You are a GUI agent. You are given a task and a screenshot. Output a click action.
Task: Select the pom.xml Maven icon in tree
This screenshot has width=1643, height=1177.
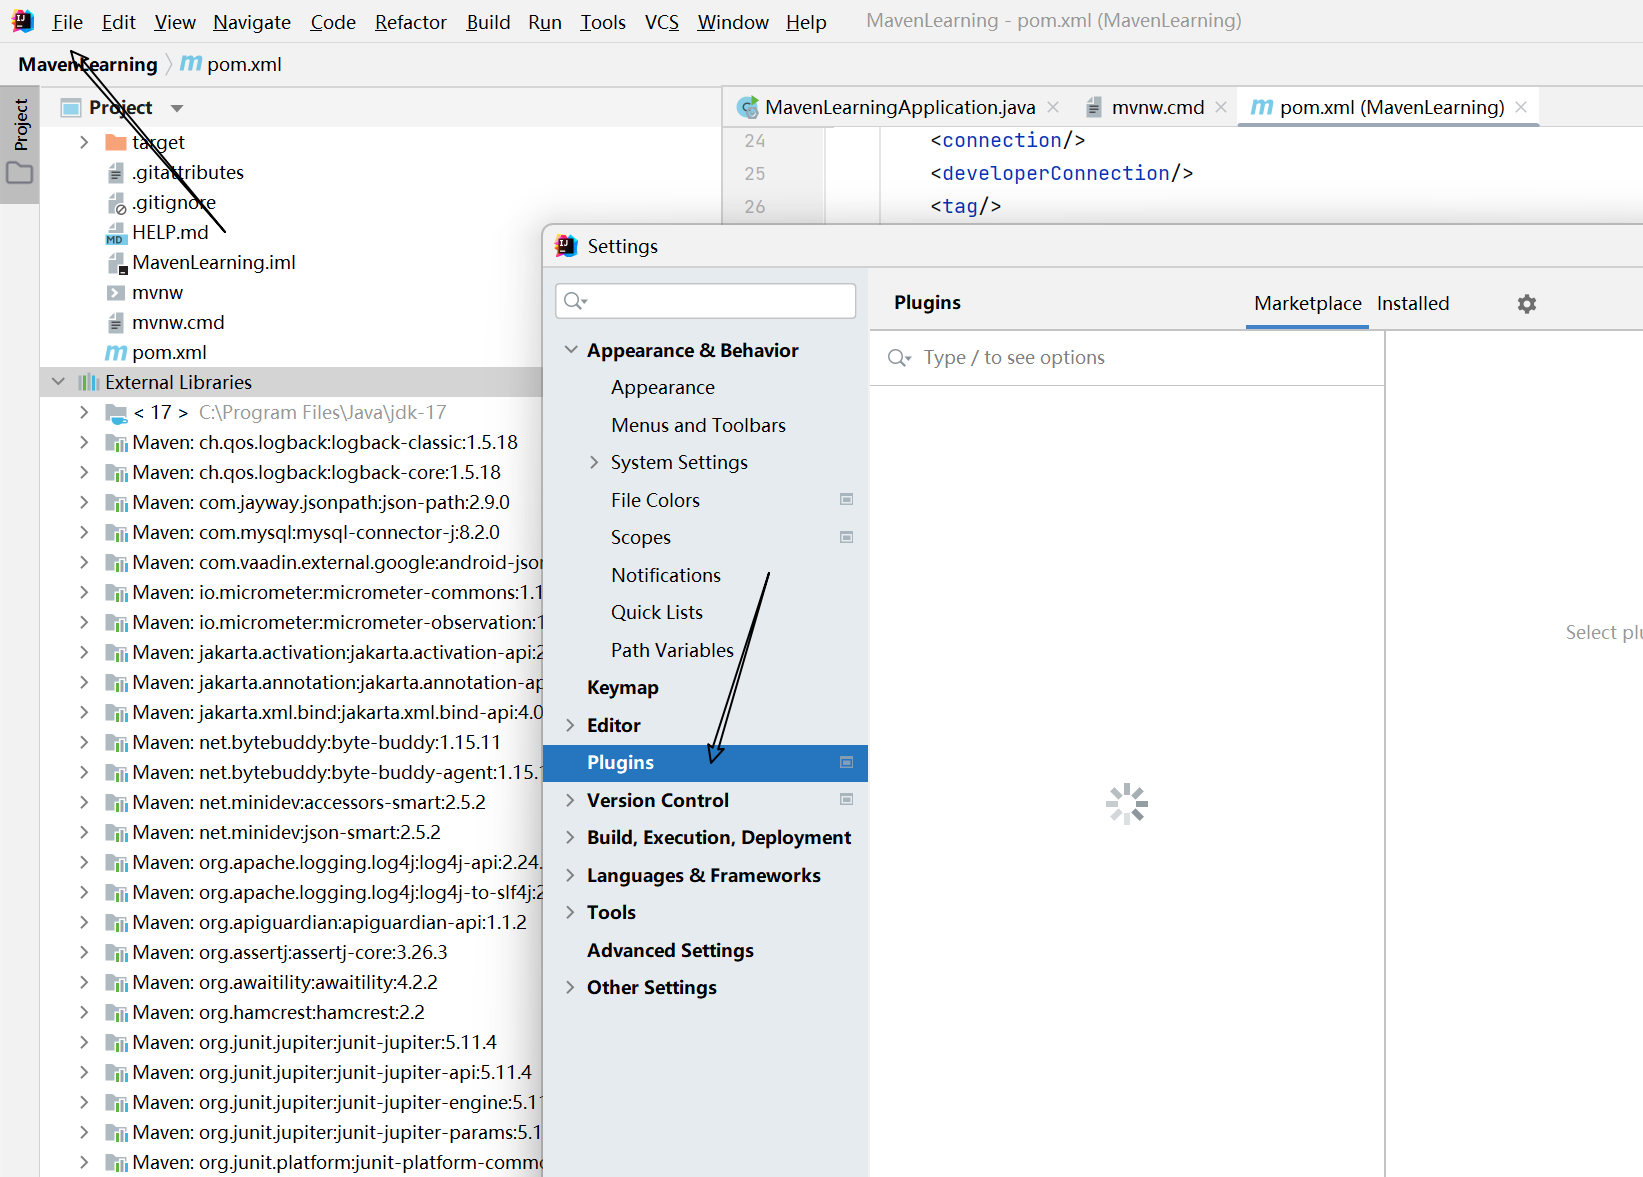(x=116, y=353)
